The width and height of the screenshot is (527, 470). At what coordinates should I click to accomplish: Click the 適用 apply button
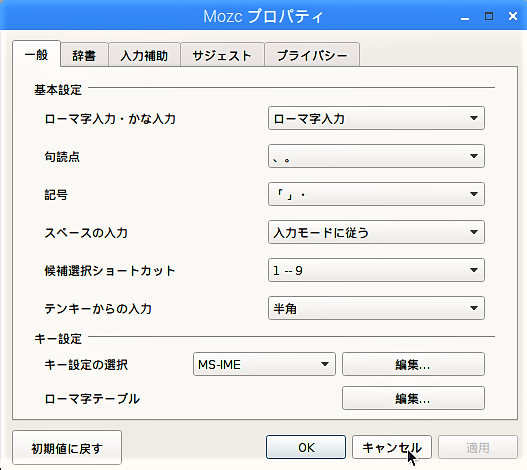point(478,447)
